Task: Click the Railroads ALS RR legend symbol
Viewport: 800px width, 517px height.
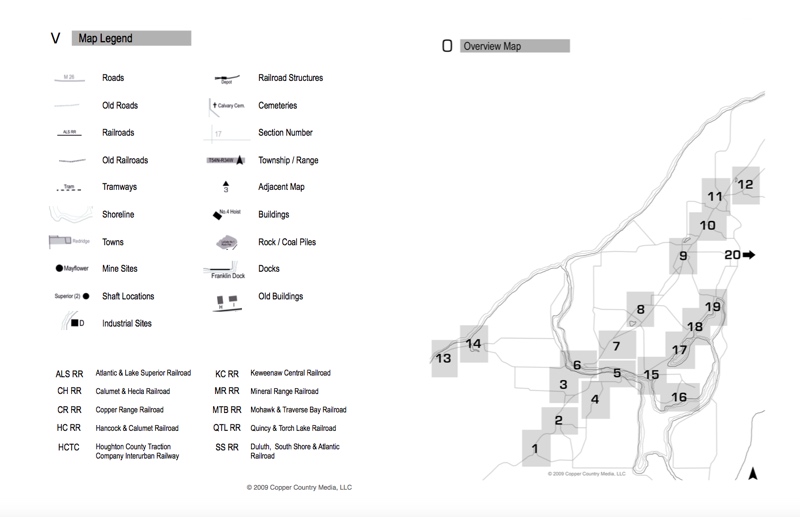Action: click(x=69, y=133)
